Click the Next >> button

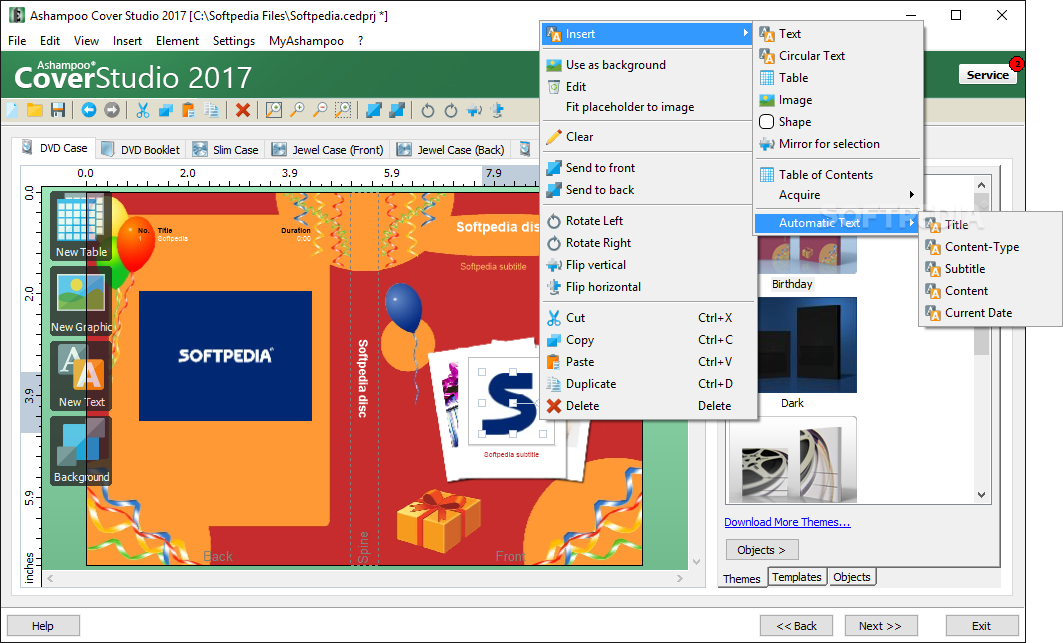click(880, 625)
